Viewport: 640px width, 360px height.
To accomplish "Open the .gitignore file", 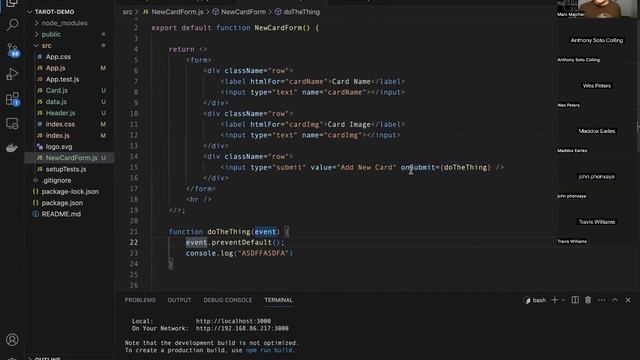I will tap(56, 180).
